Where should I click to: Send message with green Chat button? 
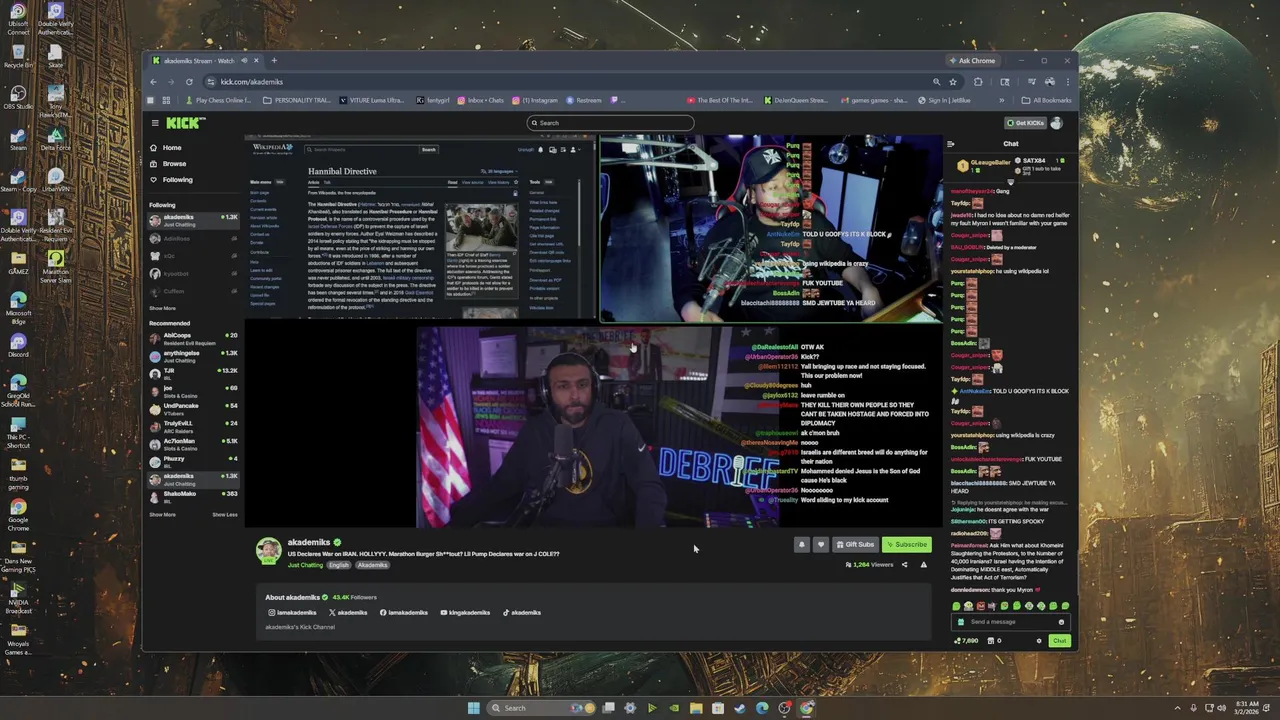coord(1058,641)
